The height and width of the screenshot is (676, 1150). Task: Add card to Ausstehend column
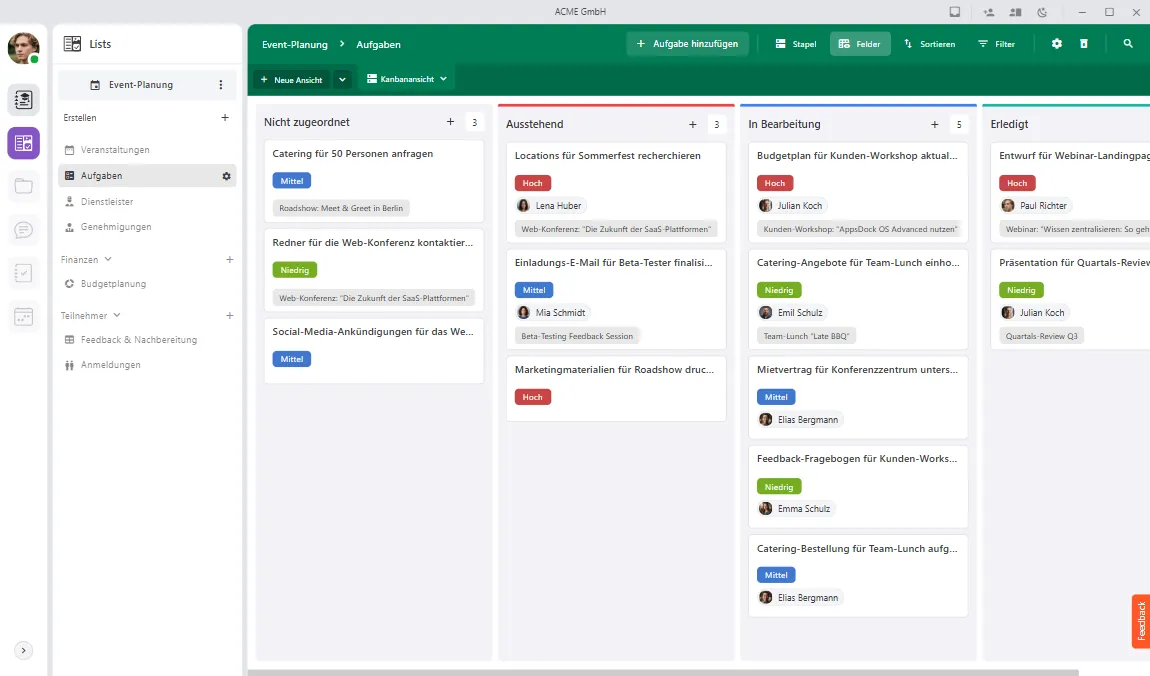click(692, 125)
